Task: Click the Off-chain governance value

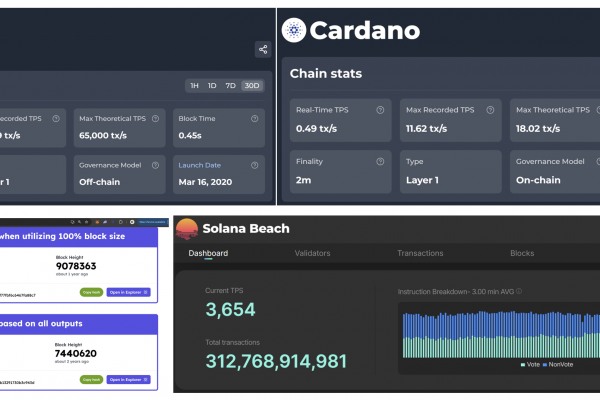Action: (99, 182)
